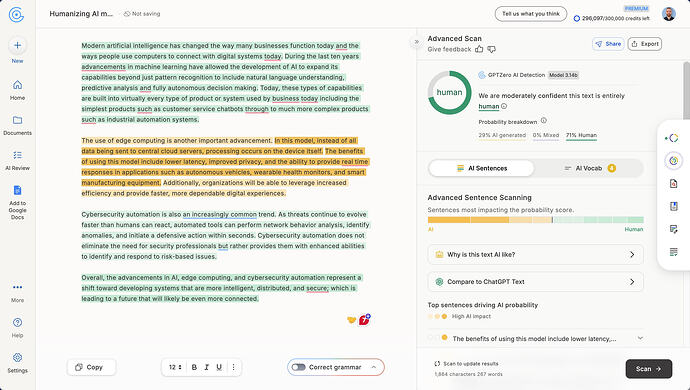Click the human score donut chart

coord(449,92)
